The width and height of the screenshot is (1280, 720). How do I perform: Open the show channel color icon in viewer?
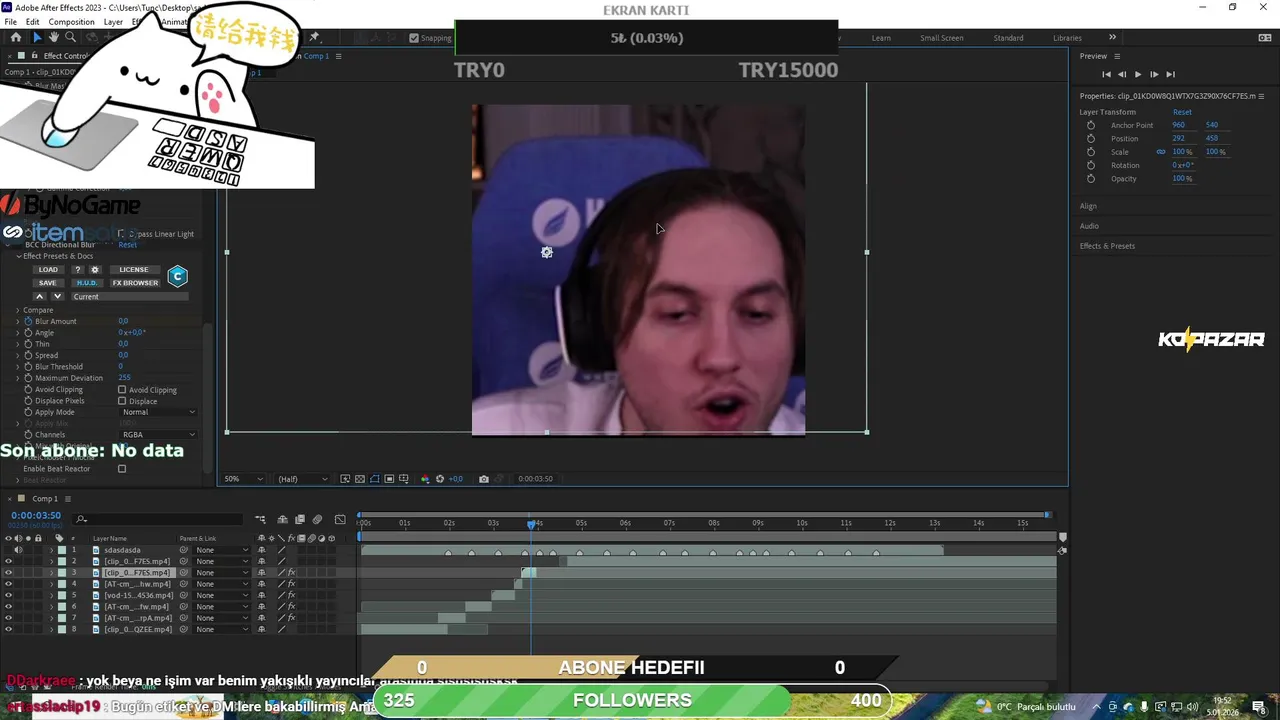(x=425, y=479)
